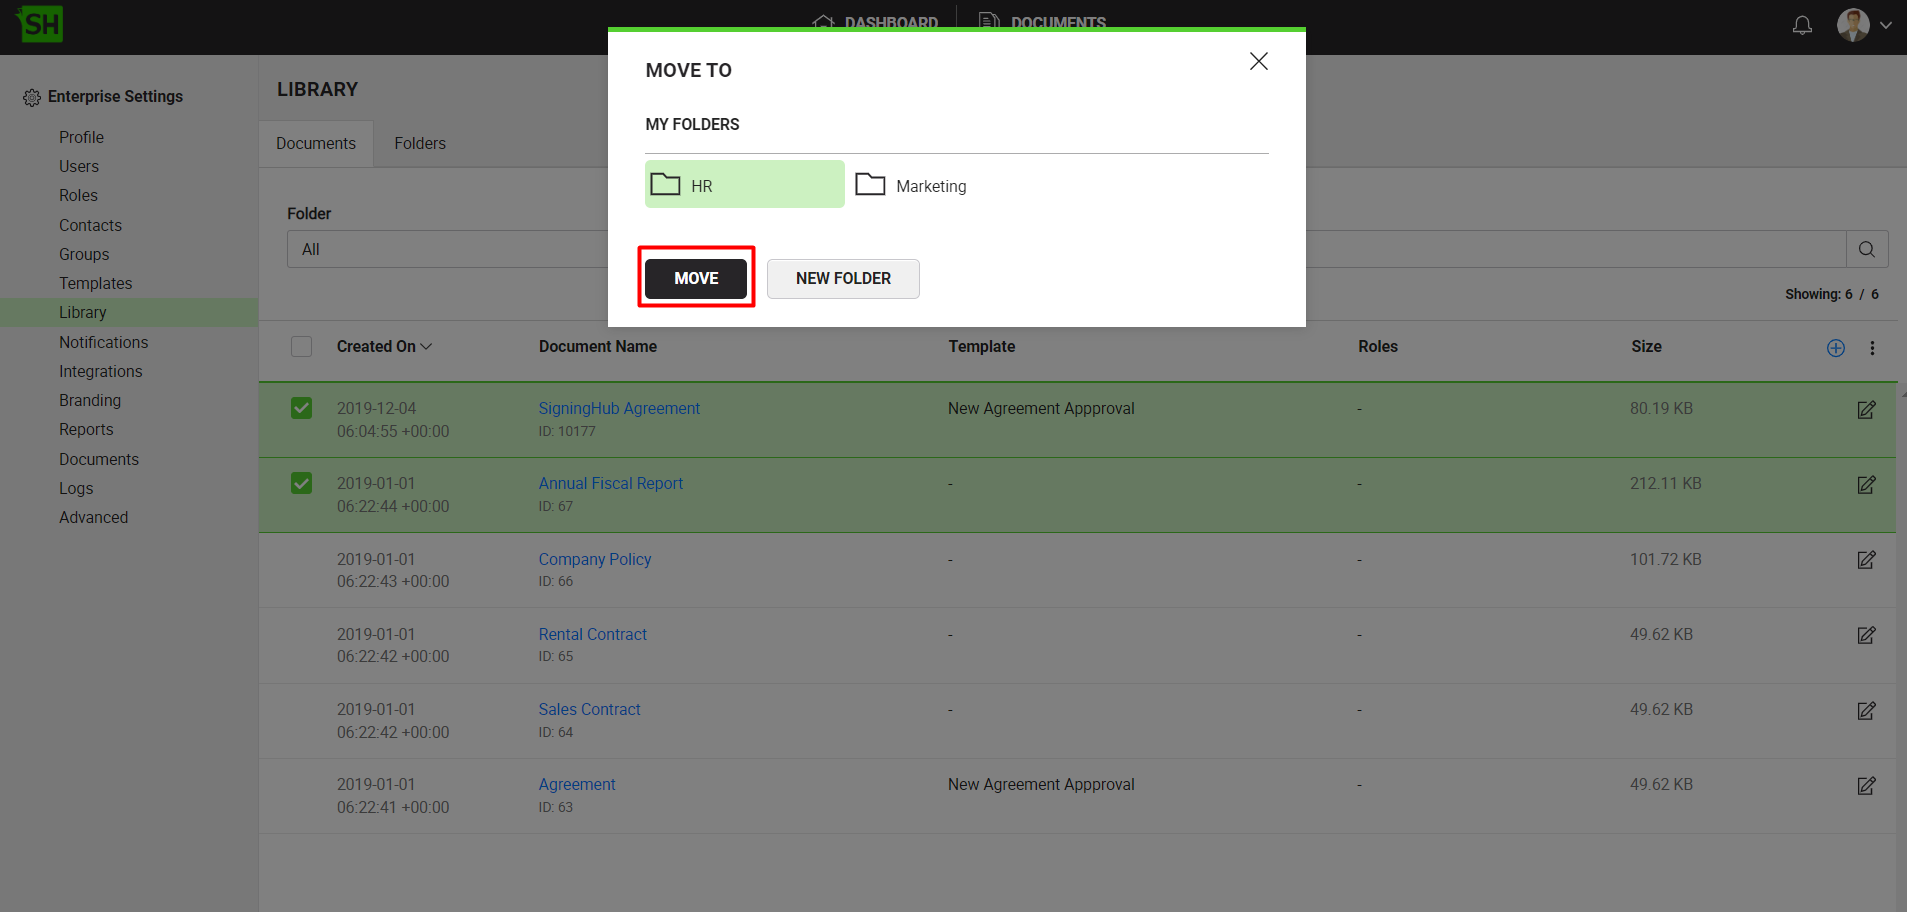Click the add column plus icon

coord(1836,348)
